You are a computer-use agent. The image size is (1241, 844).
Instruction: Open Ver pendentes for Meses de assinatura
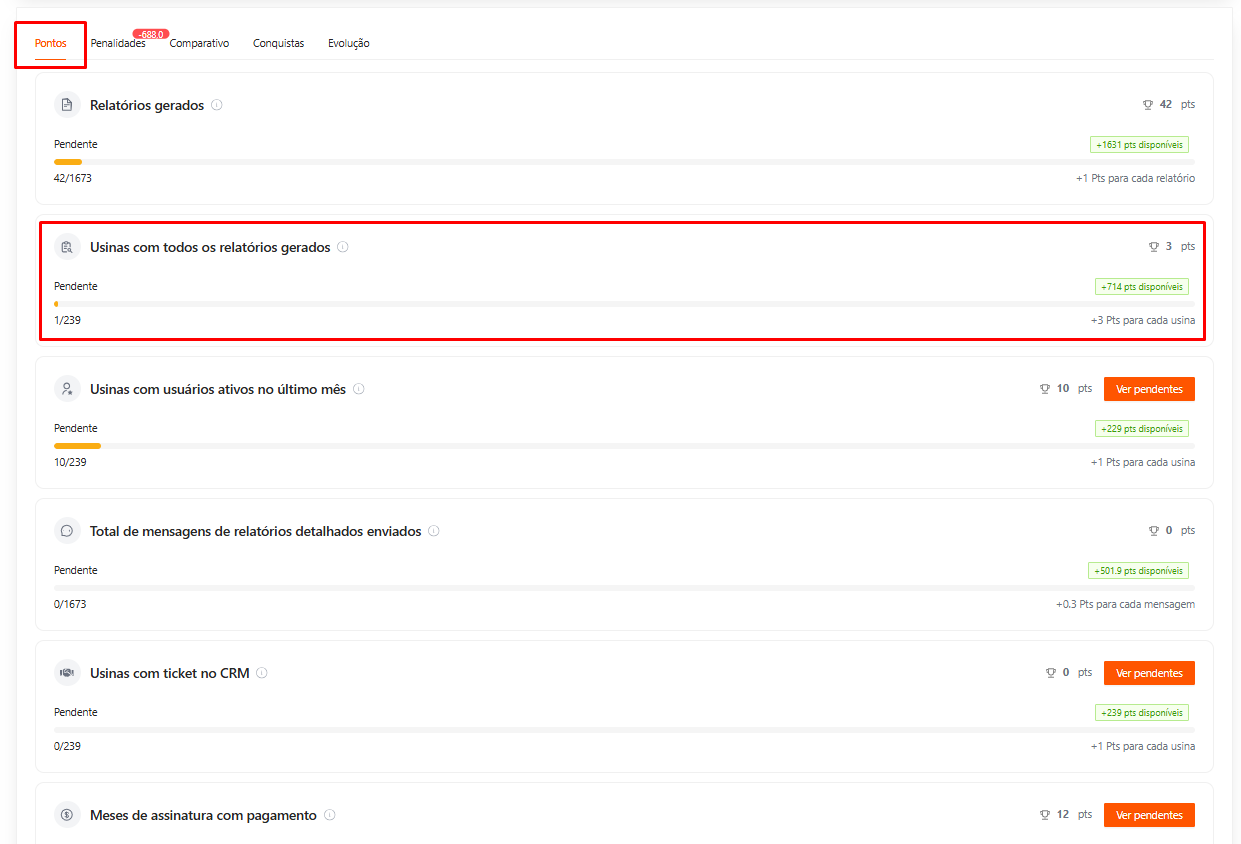(1149, 815)
